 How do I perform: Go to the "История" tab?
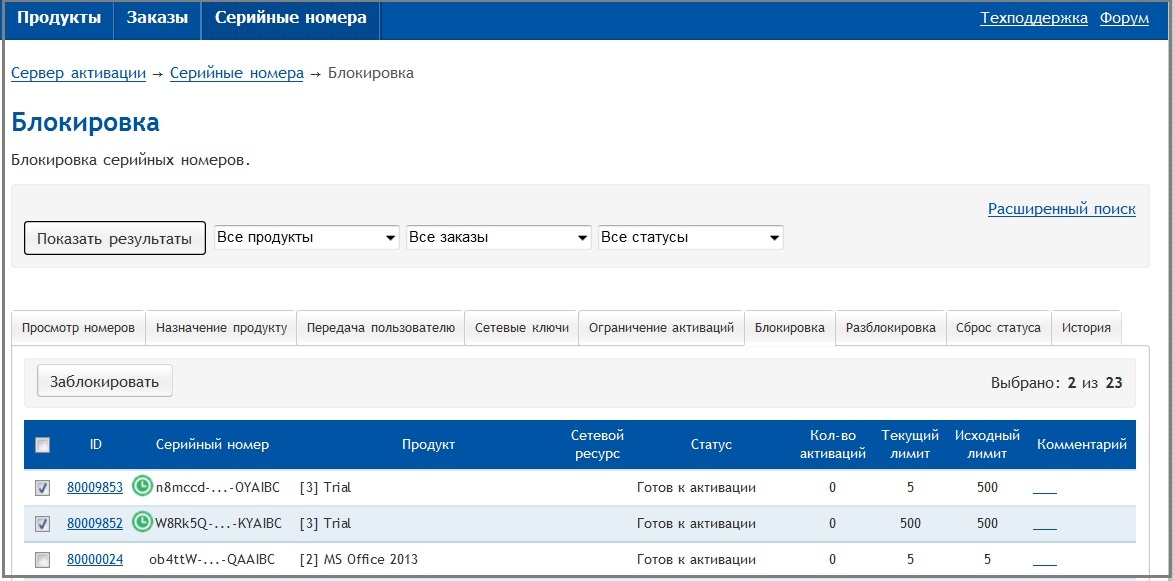pyautogui.click(x=1086, y=328)
